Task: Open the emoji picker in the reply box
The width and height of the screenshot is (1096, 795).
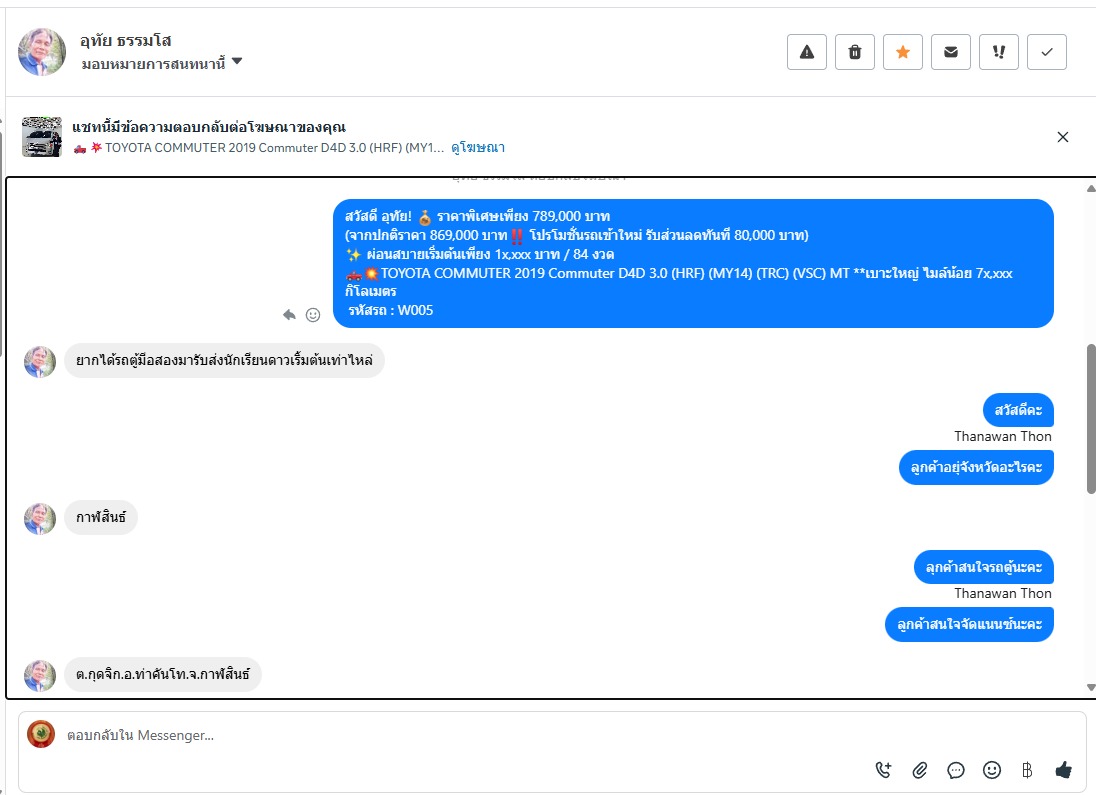Action: [x=992, y=770]
